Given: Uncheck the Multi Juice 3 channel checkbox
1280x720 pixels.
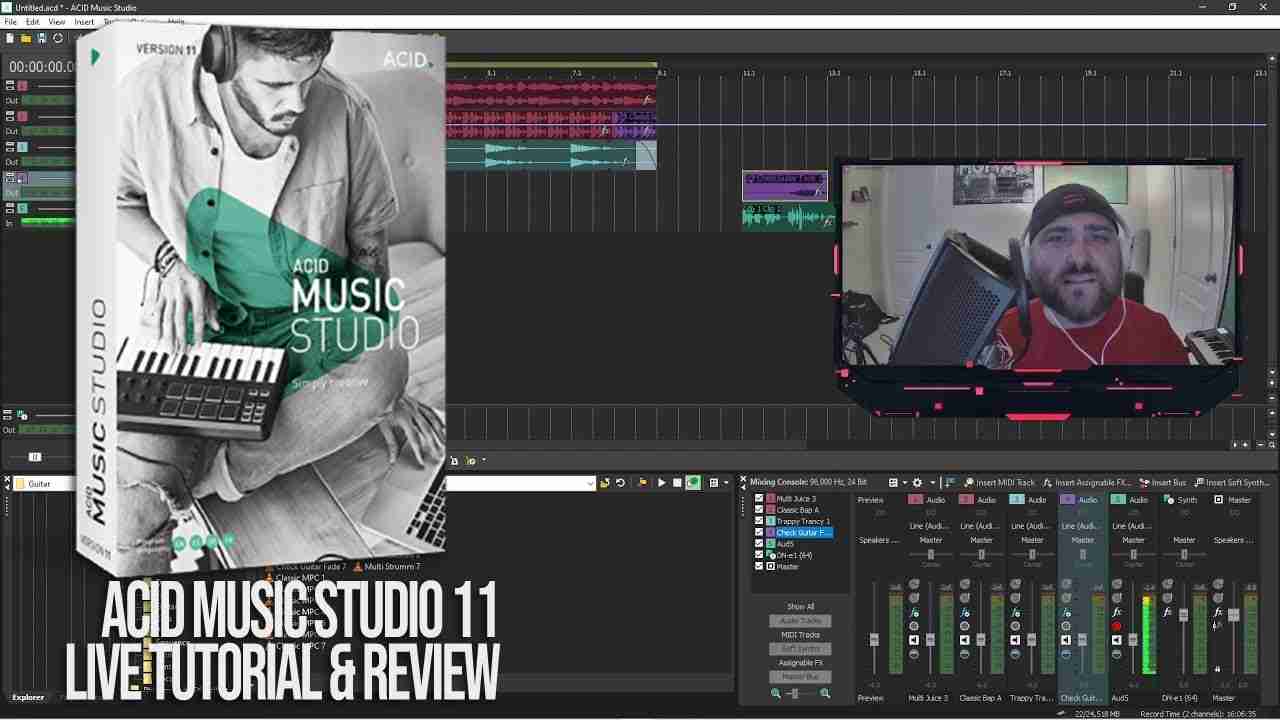Looking at the screenshot, I should [759, 498].
